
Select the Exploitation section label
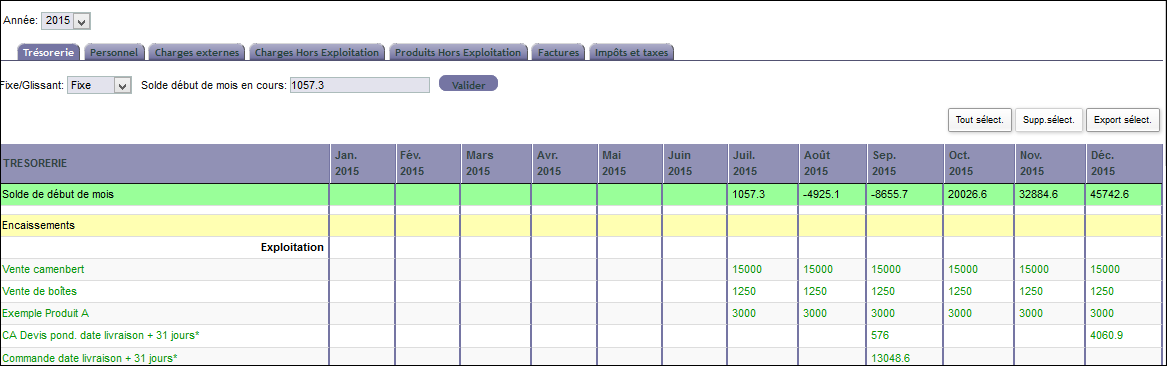point(292,247)
